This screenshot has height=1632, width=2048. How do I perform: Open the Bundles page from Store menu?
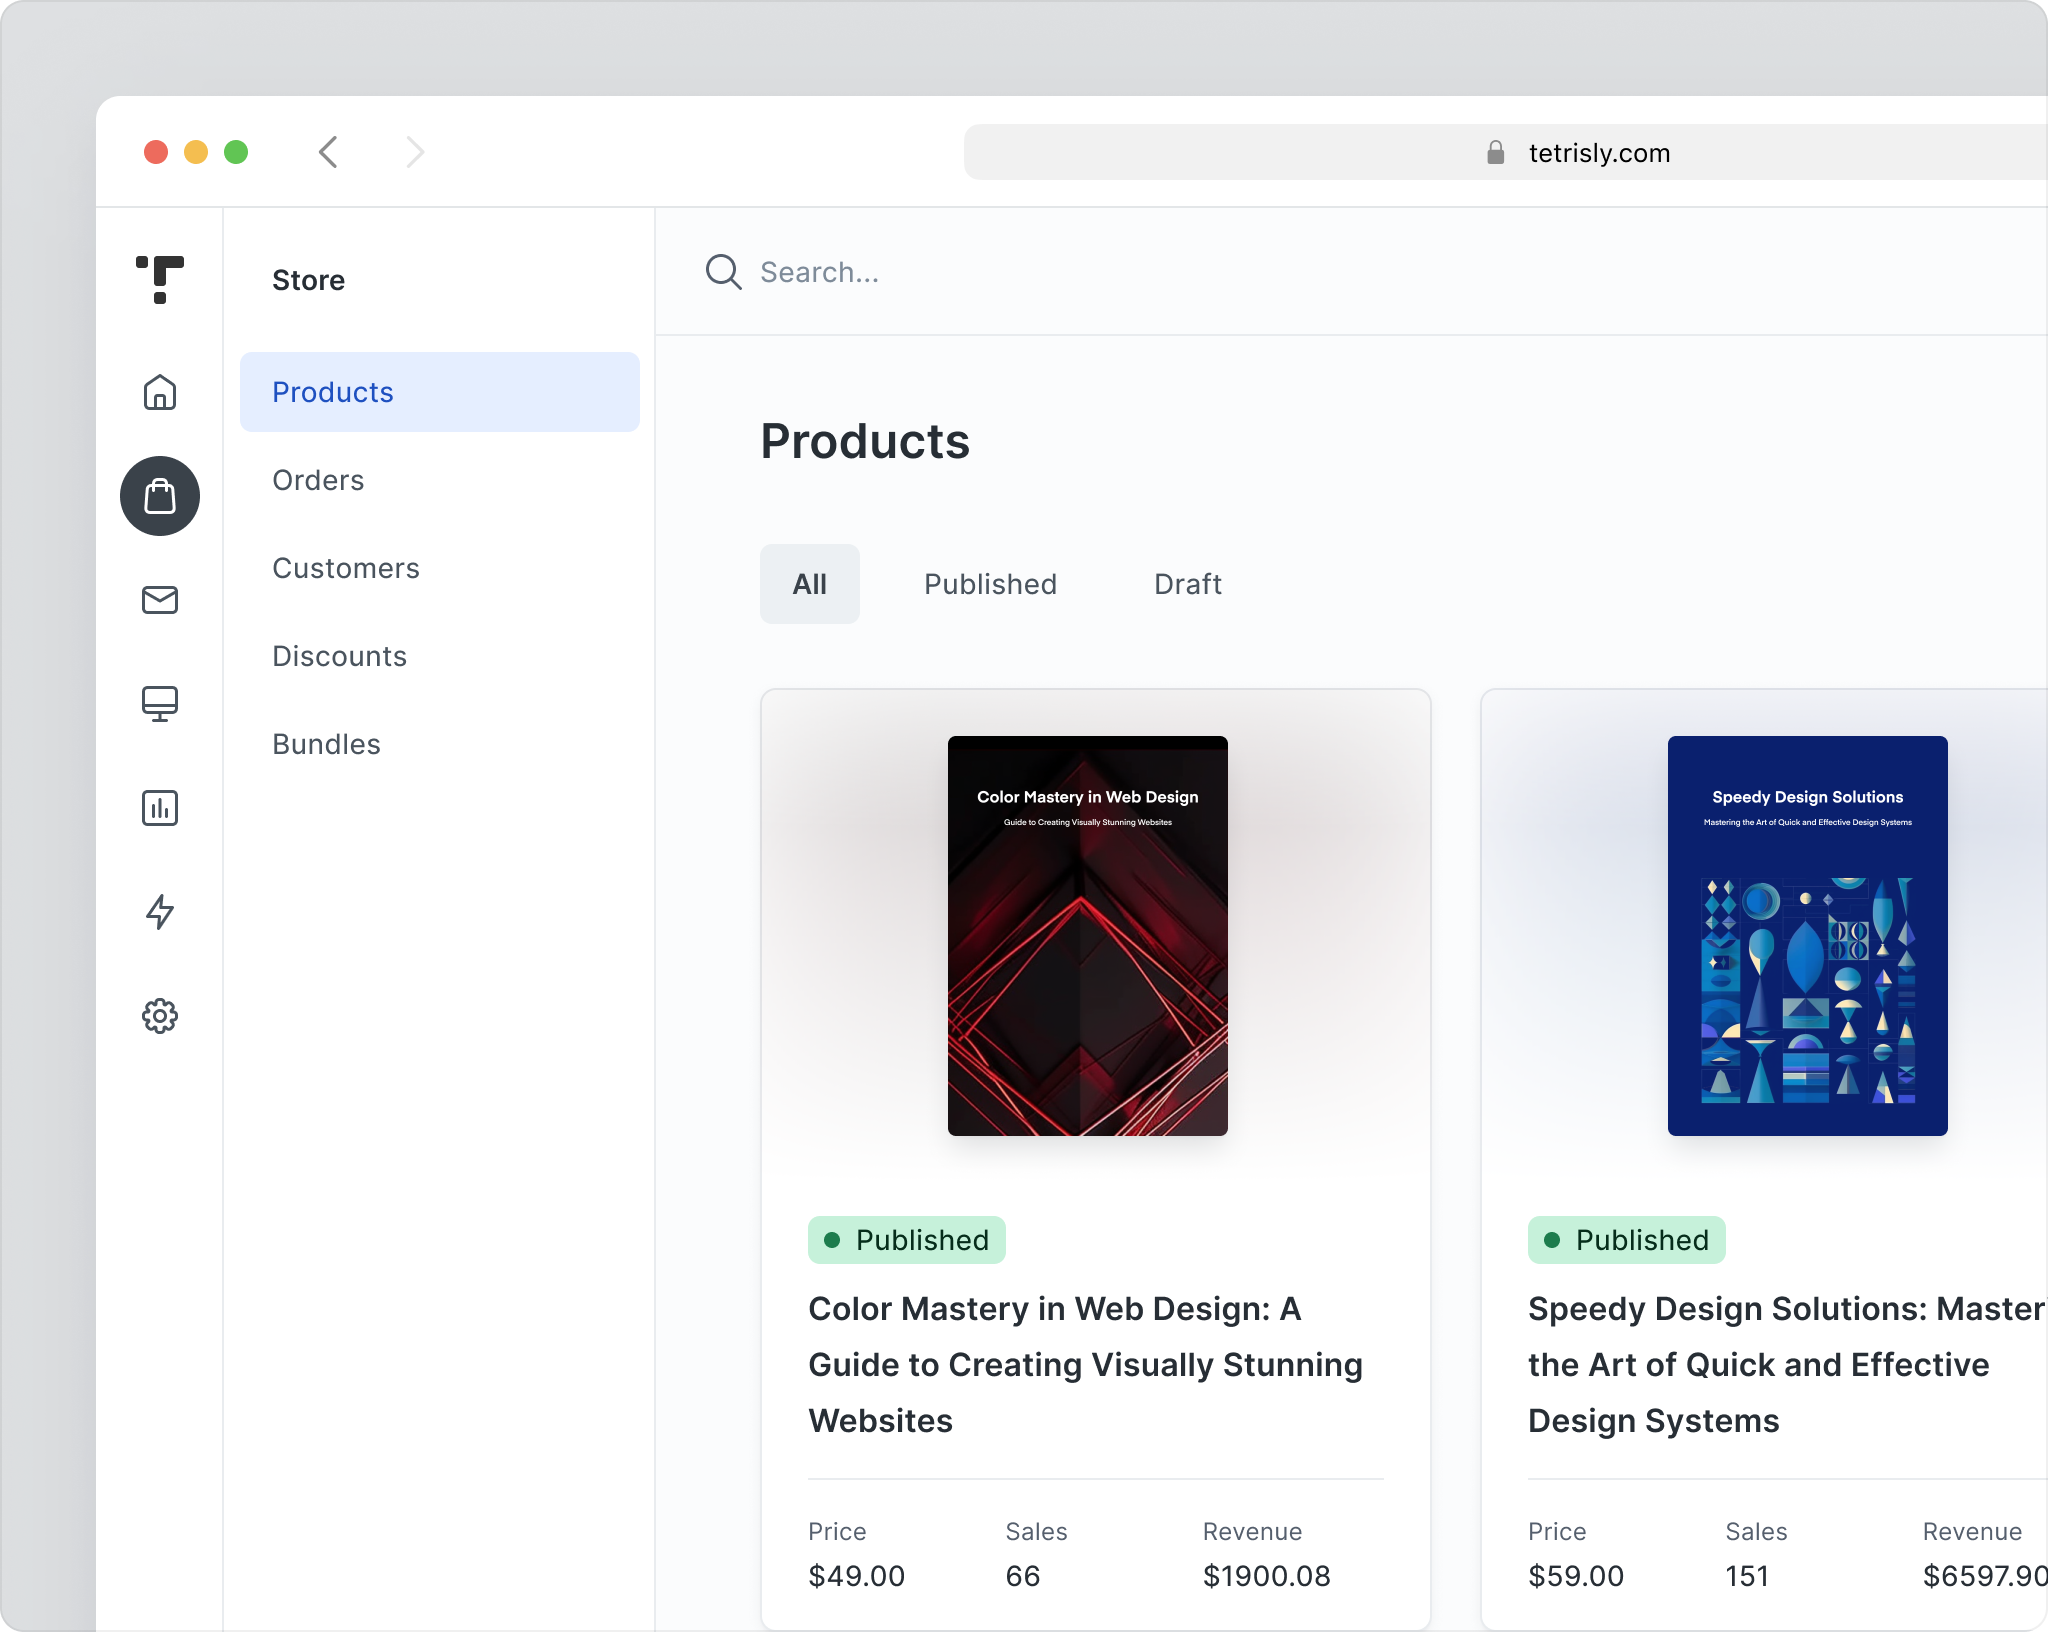pyautogui.click(x=326, y=744)
